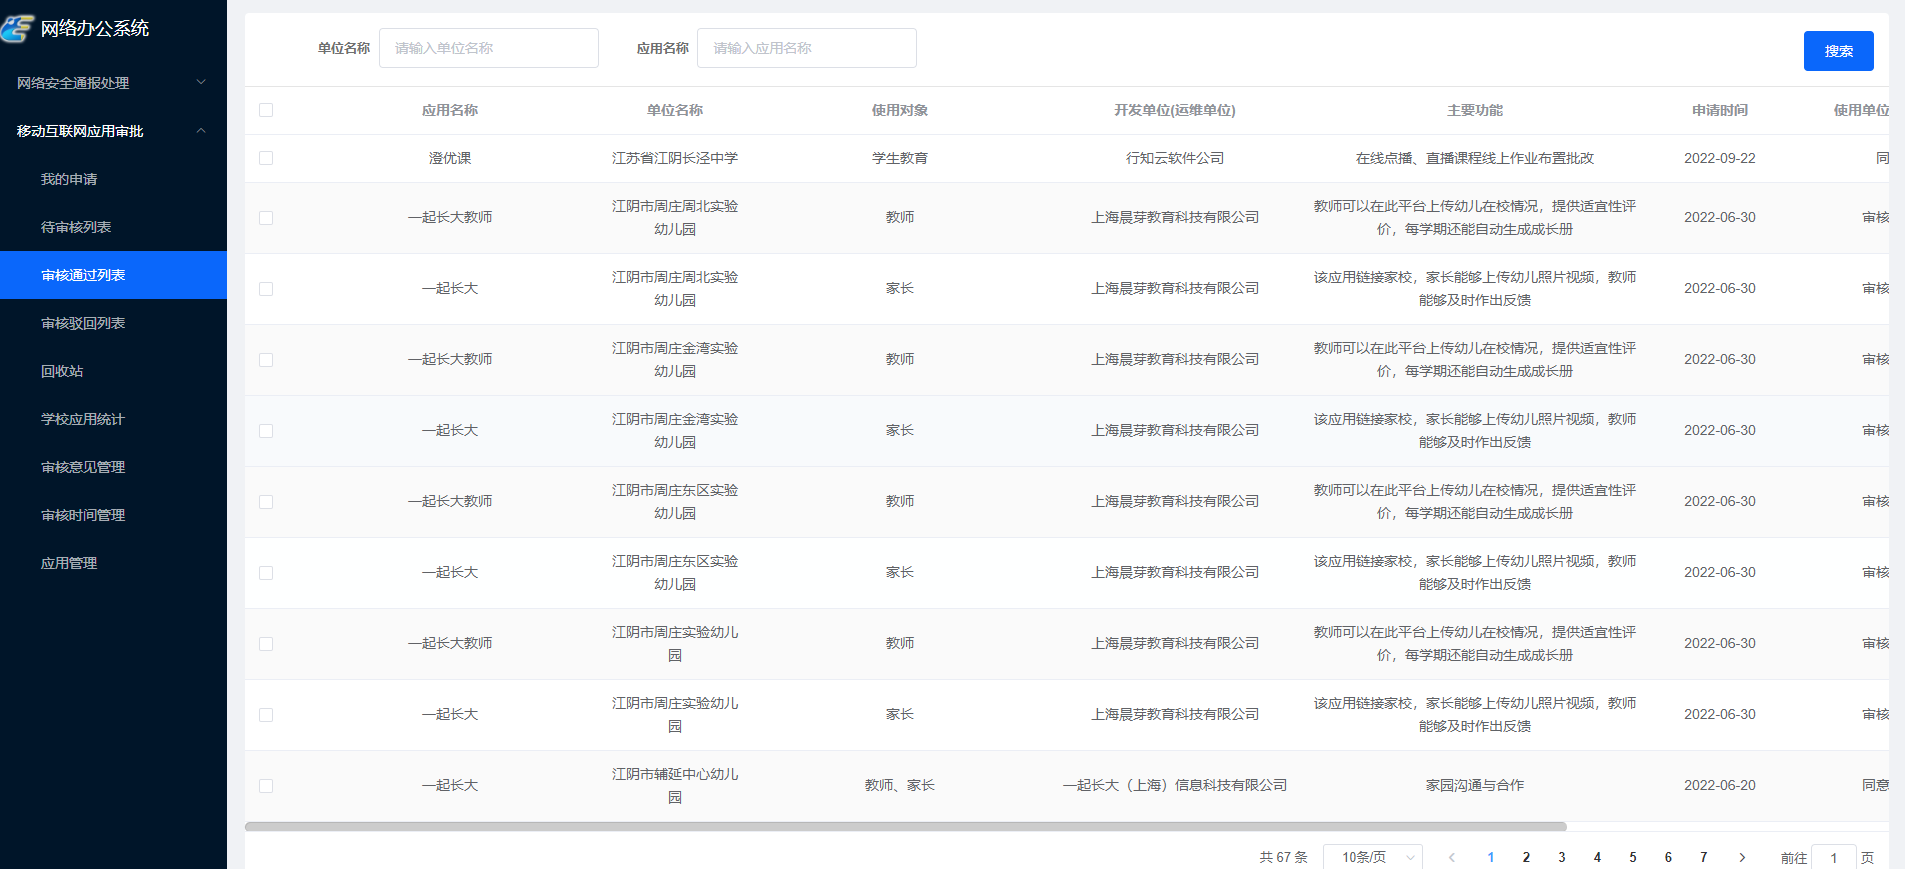Image resolution: width=1905 pixels, height=869 pixels.
Task: Go to next page arrow in pagination
Action: (1742, 857)
